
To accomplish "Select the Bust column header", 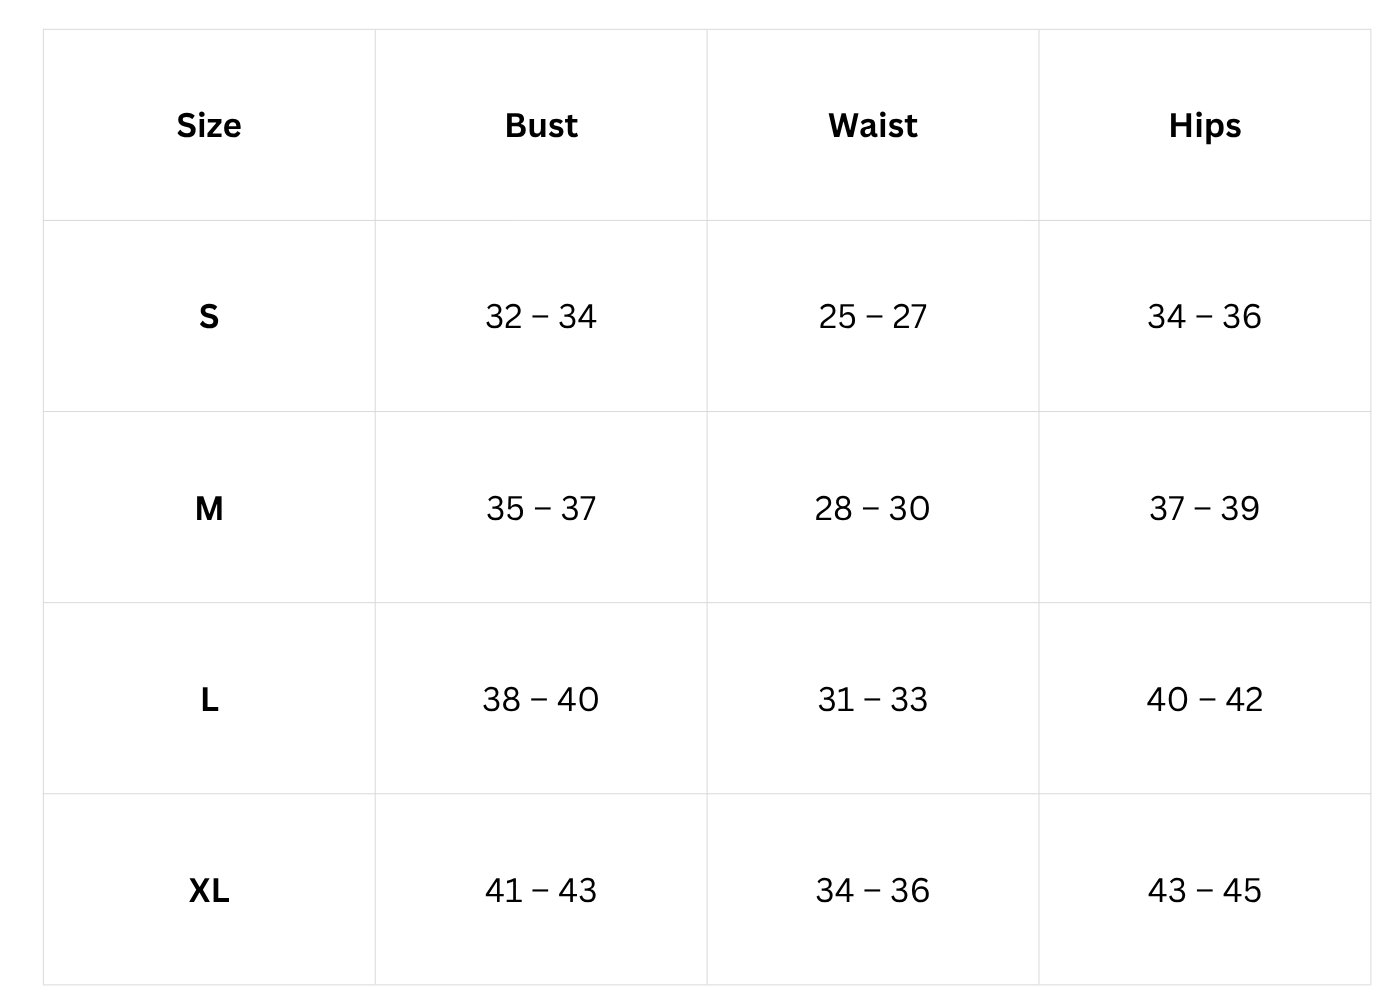I will (541, 126).
